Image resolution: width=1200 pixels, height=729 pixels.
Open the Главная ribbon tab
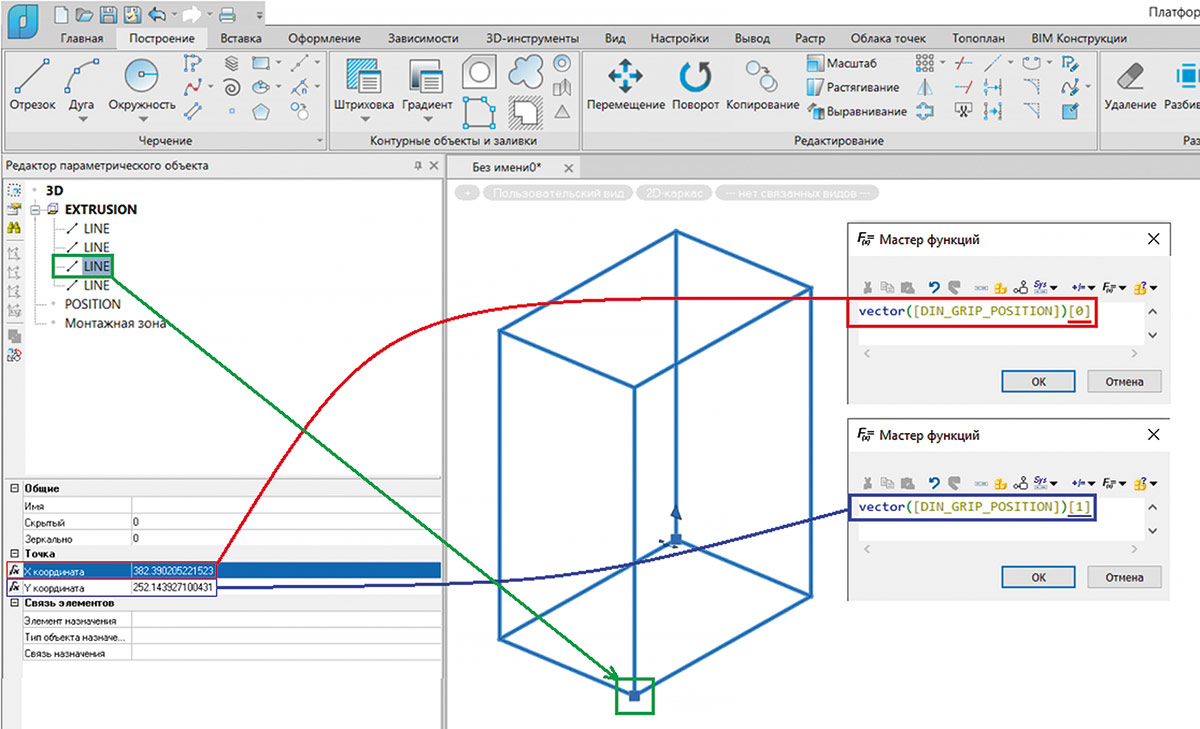81,39
